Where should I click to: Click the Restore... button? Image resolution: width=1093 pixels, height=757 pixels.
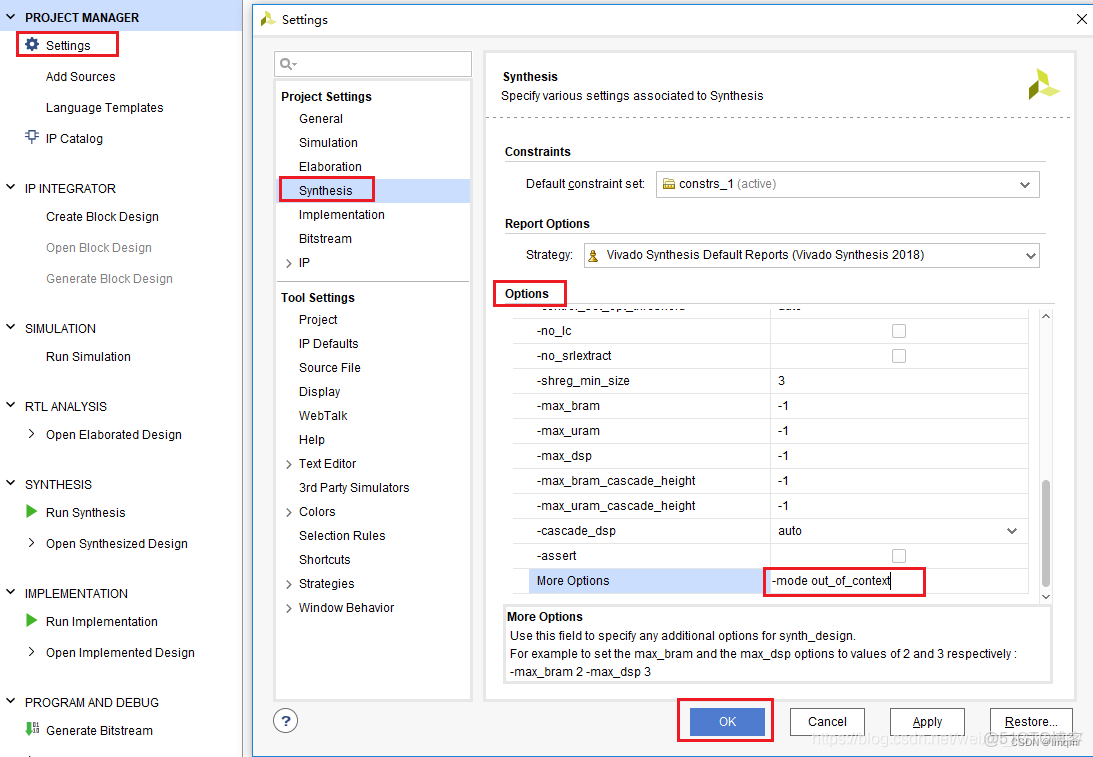[x=1031, y=721]
